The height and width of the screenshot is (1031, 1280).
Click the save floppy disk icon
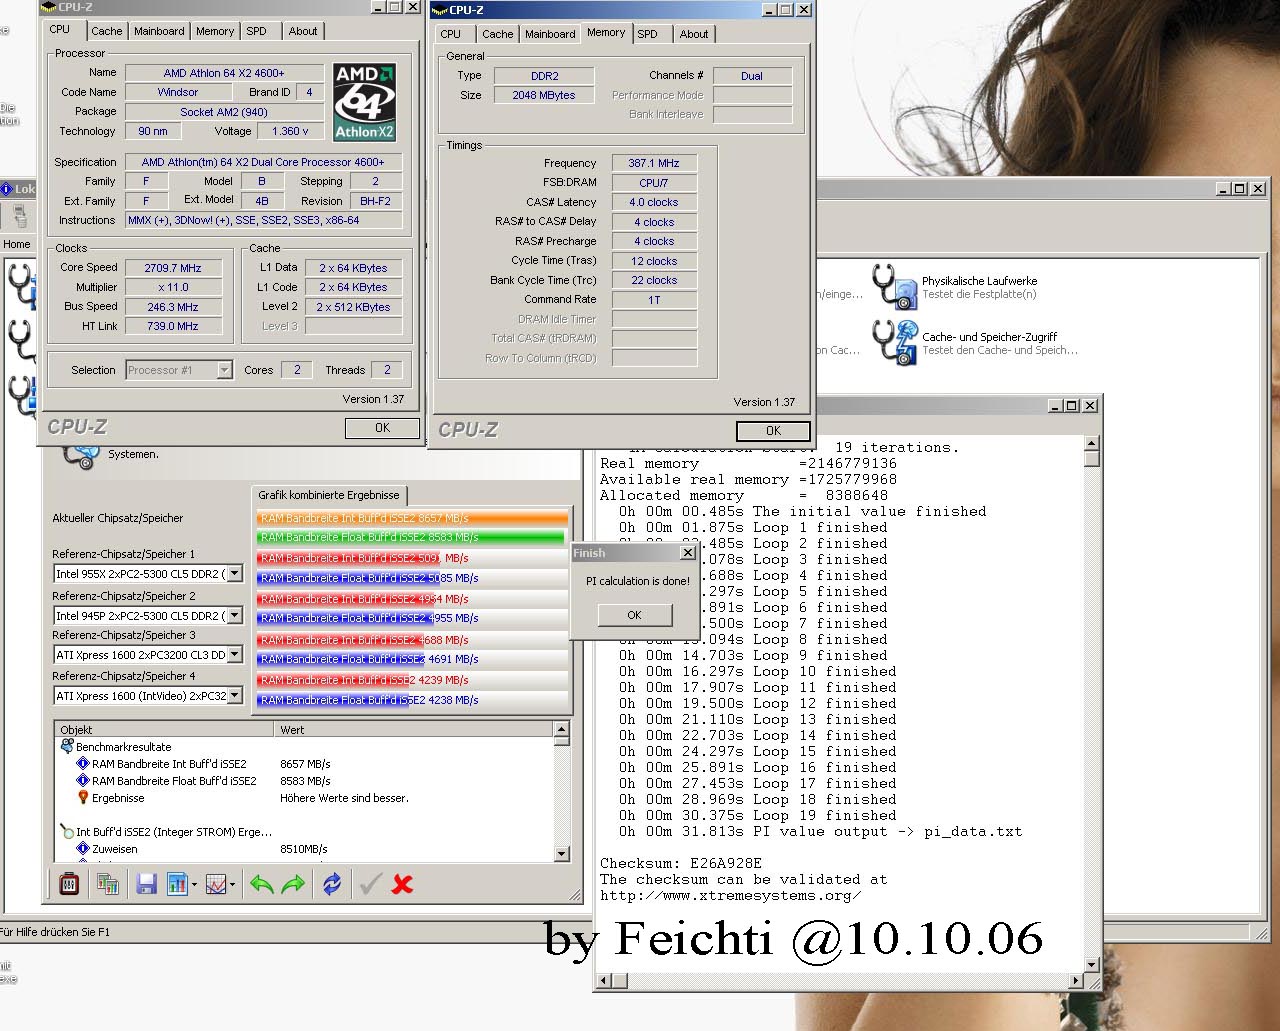click(146, 884)
